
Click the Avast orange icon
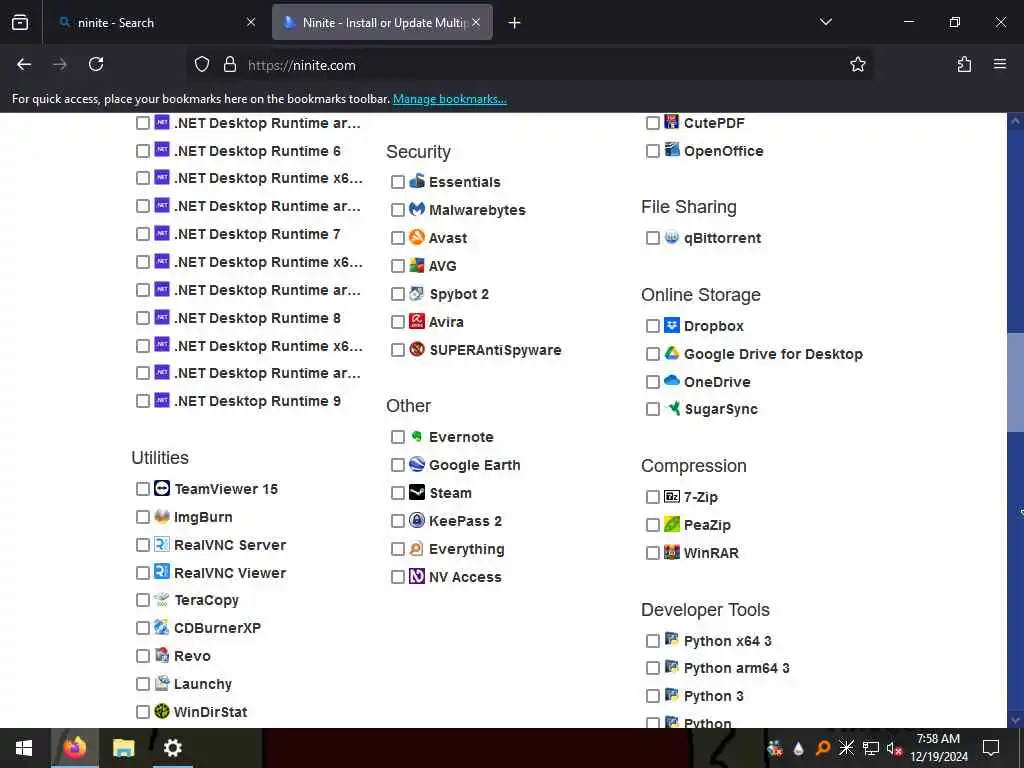tap(417, 237)
